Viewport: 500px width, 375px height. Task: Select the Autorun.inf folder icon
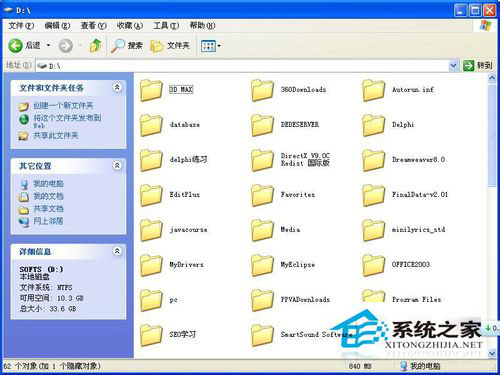(x=373, y=90)
